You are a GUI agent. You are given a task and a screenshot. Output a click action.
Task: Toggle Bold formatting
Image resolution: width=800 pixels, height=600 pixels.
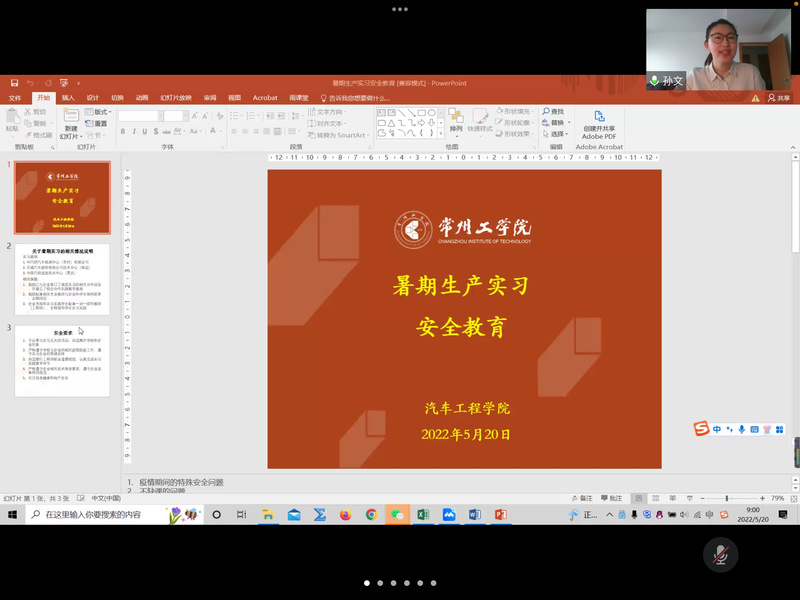click(x=123, y=132)
